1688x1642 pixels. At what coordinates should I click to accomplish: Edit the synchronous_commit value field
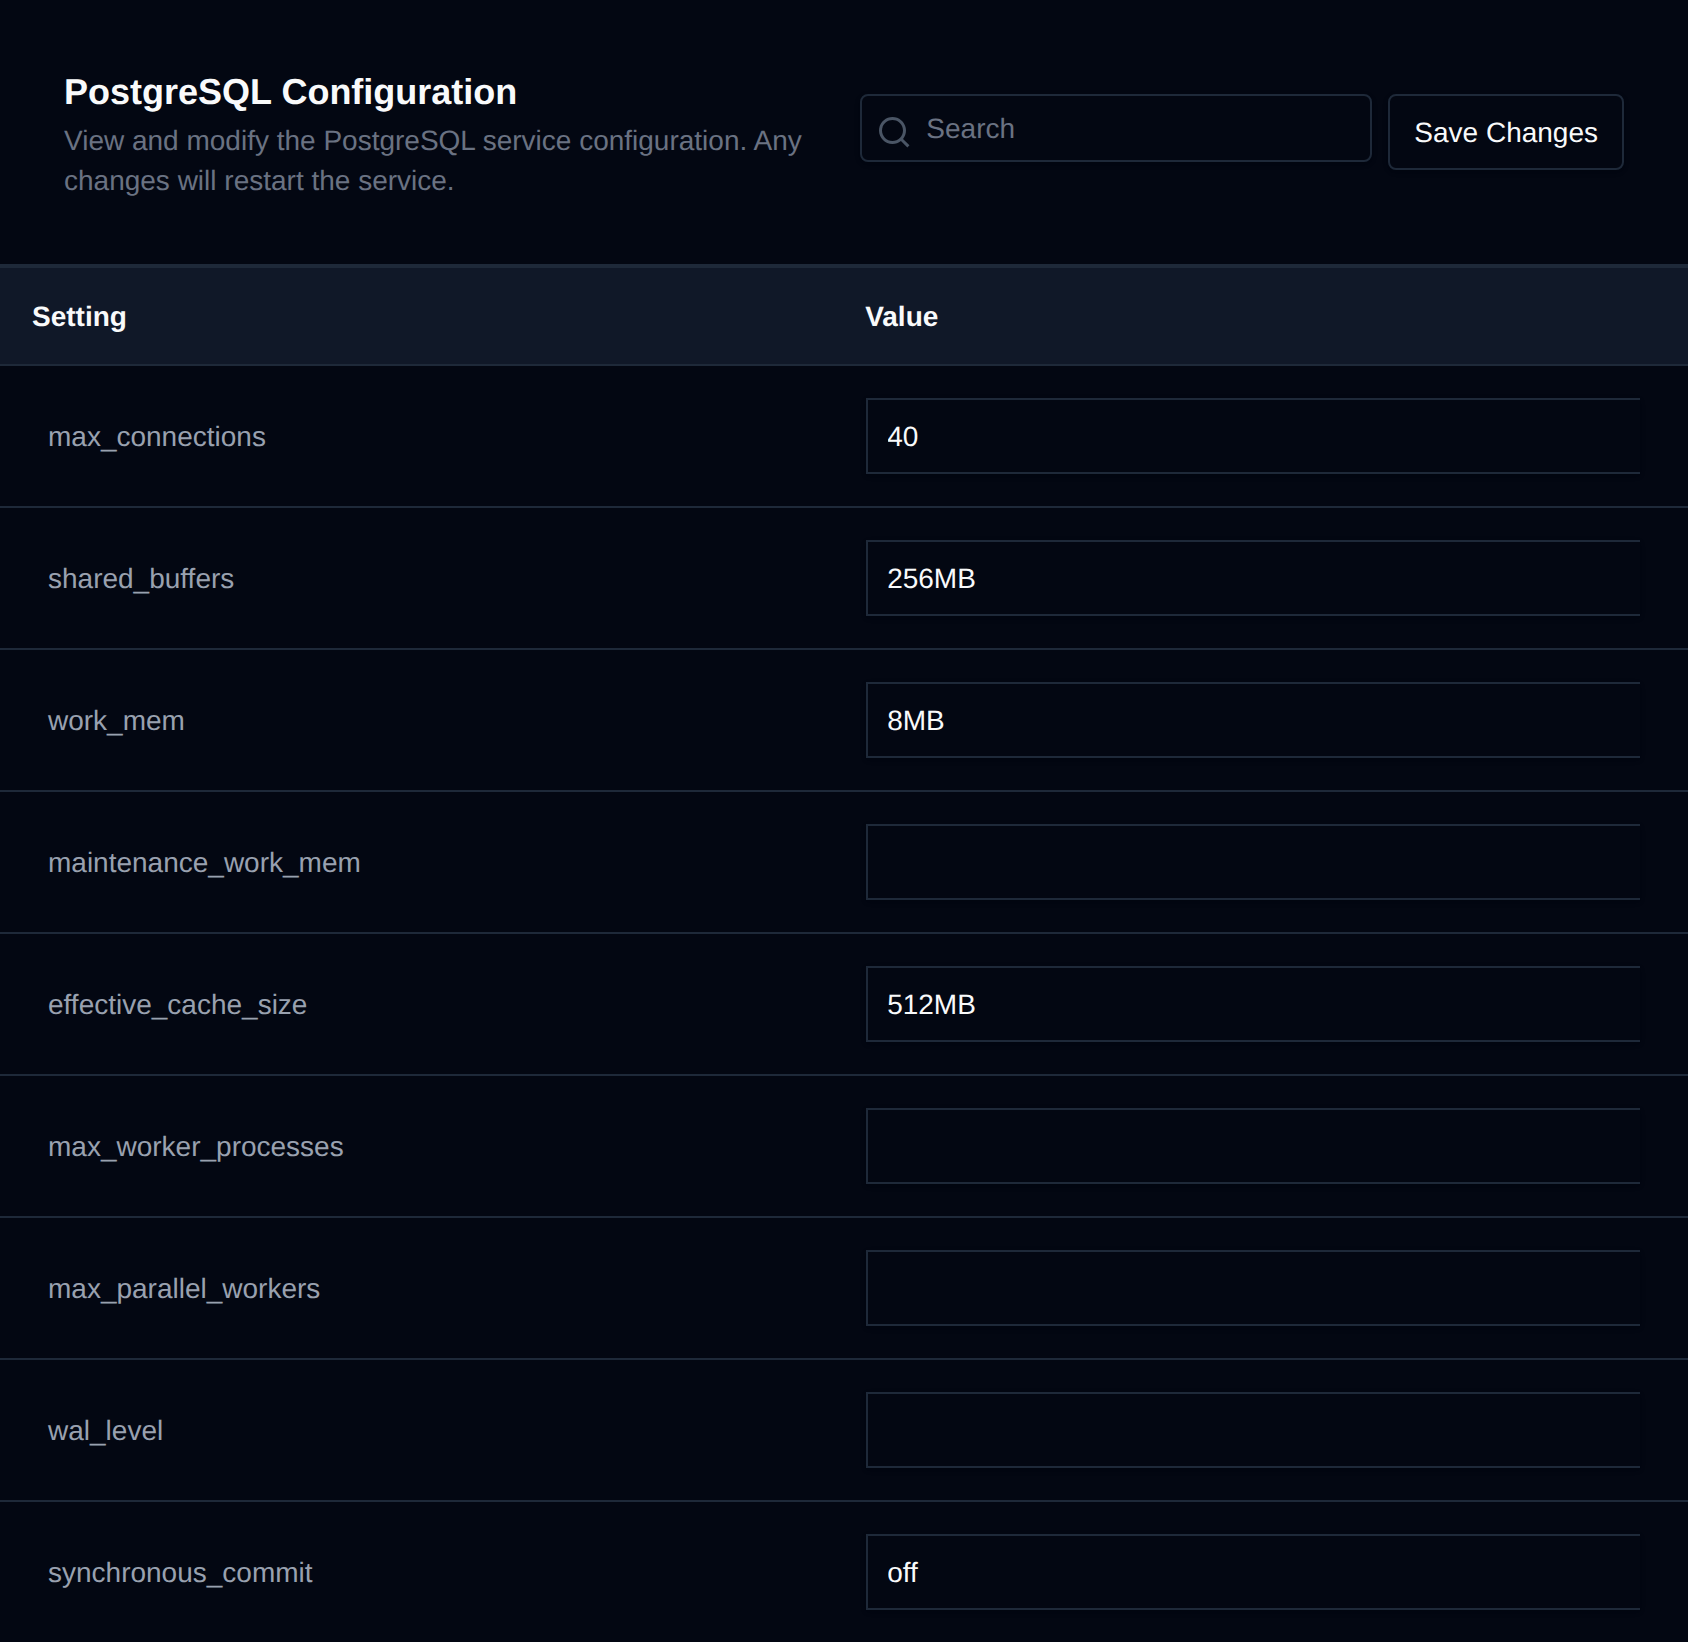tap(1253, 1572)
